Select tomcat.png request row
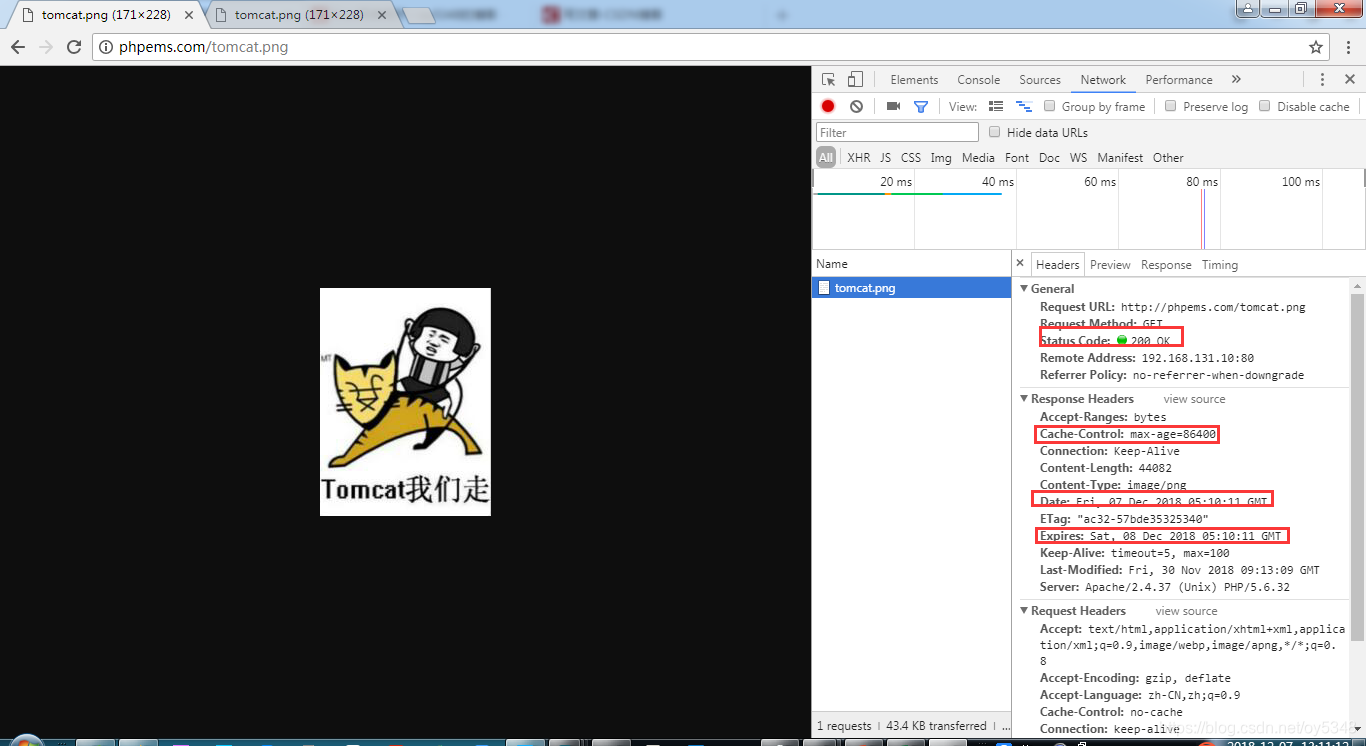 click(x=911, y=288)
